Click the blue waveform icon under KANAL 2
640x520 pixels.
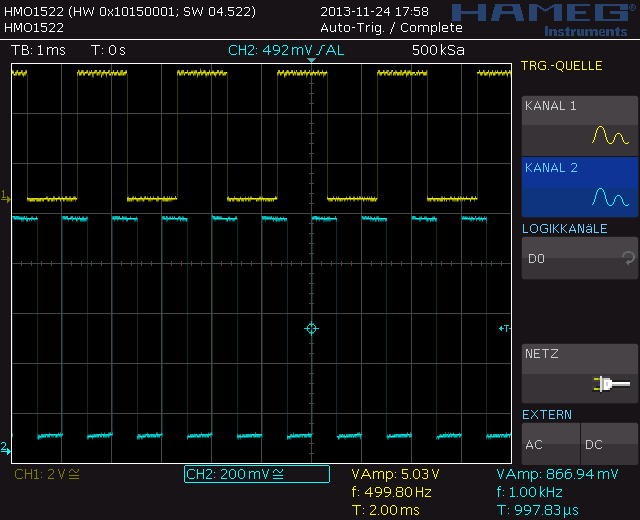click(x=610, y=197)
